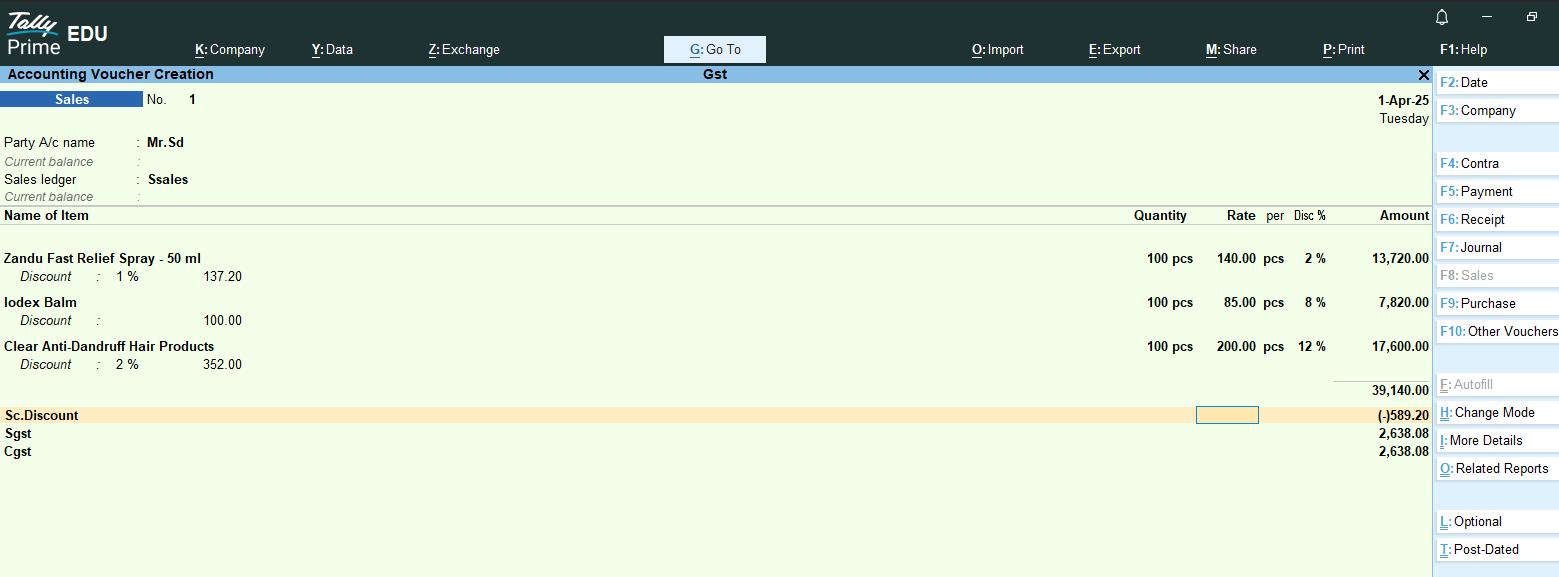The height and width of the screenshot is (577, 1559).
Task: Open the K: Company menu
Action: click(x=230, y=49)
